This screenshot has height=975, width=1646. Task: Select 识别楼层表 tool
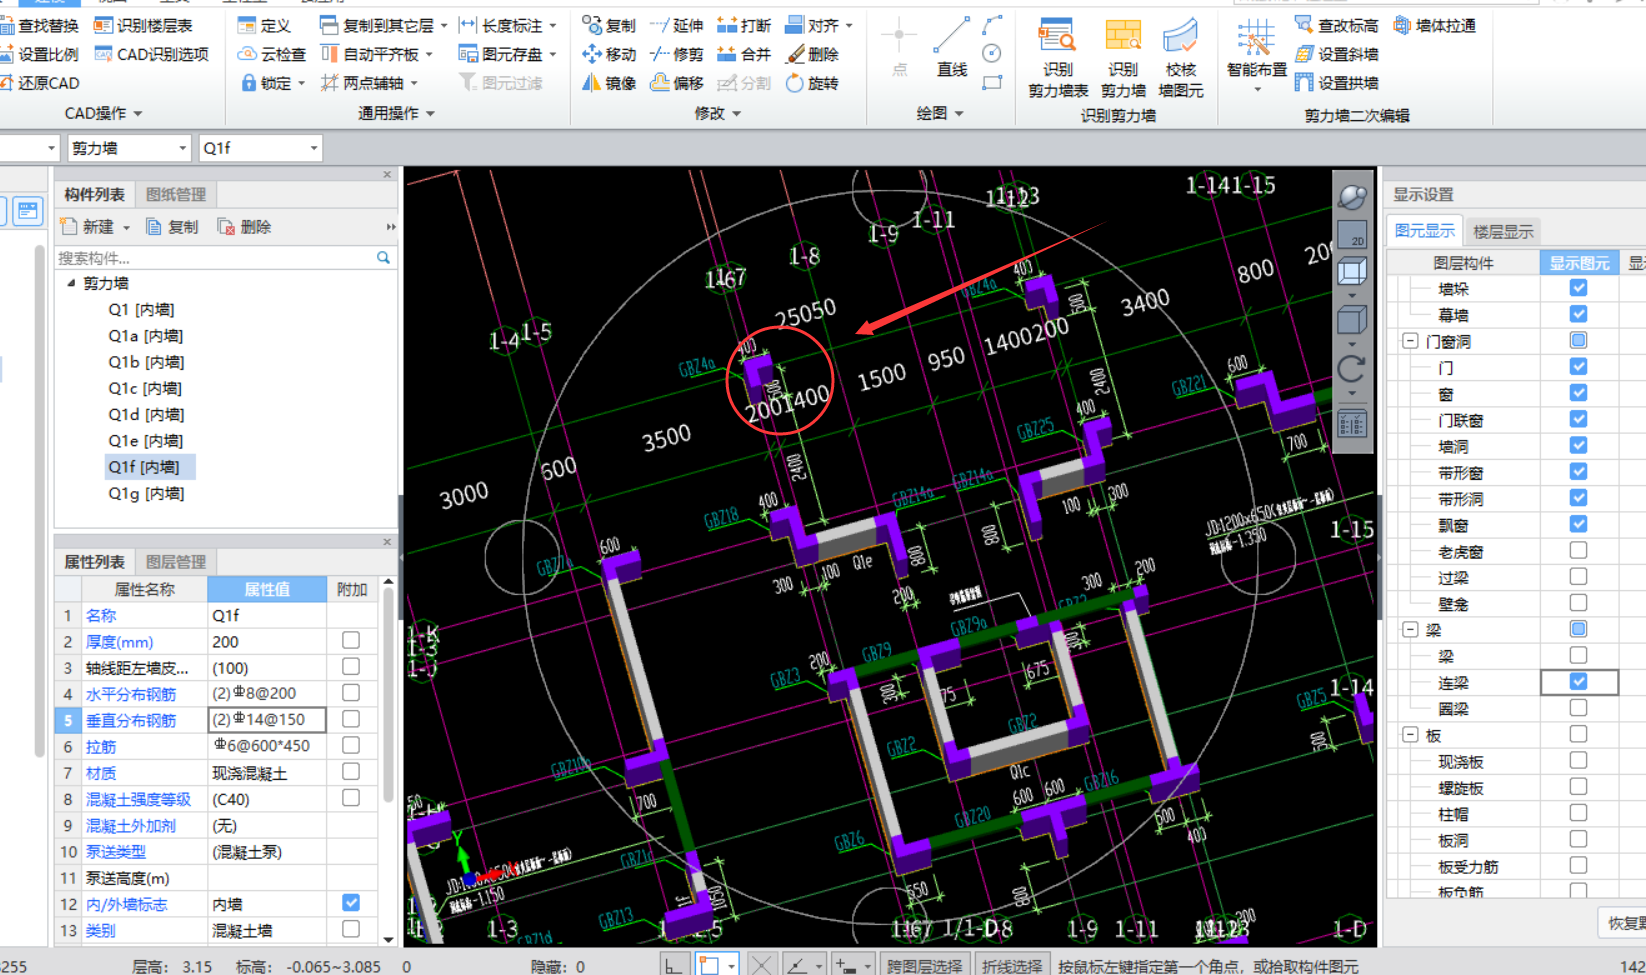[x=143, y=25]
